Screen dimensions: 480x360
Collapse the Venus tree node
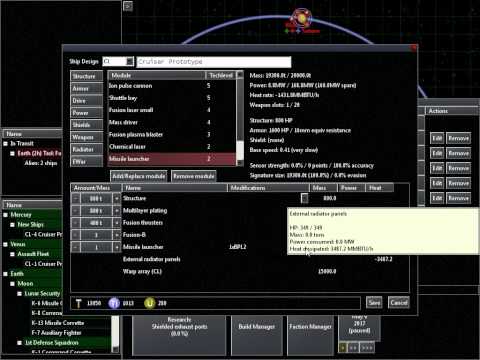point(5,244)
